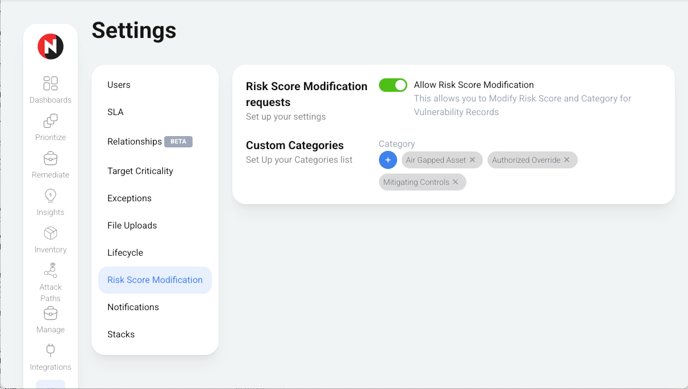Image resolution: width=688 pixels, height=389 pixels.
Task: Open the Manage sidebar icon
Action: click(x=50, y=313)
